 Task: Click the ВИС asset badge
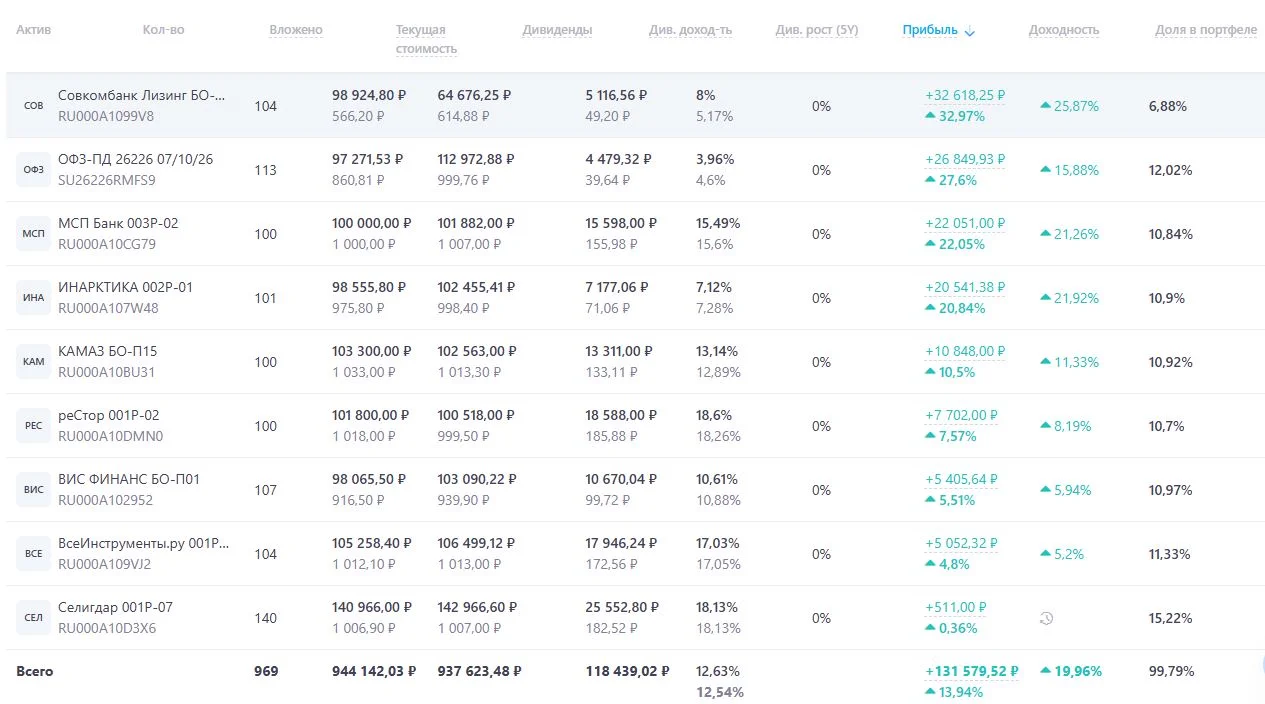coord(33,490)
